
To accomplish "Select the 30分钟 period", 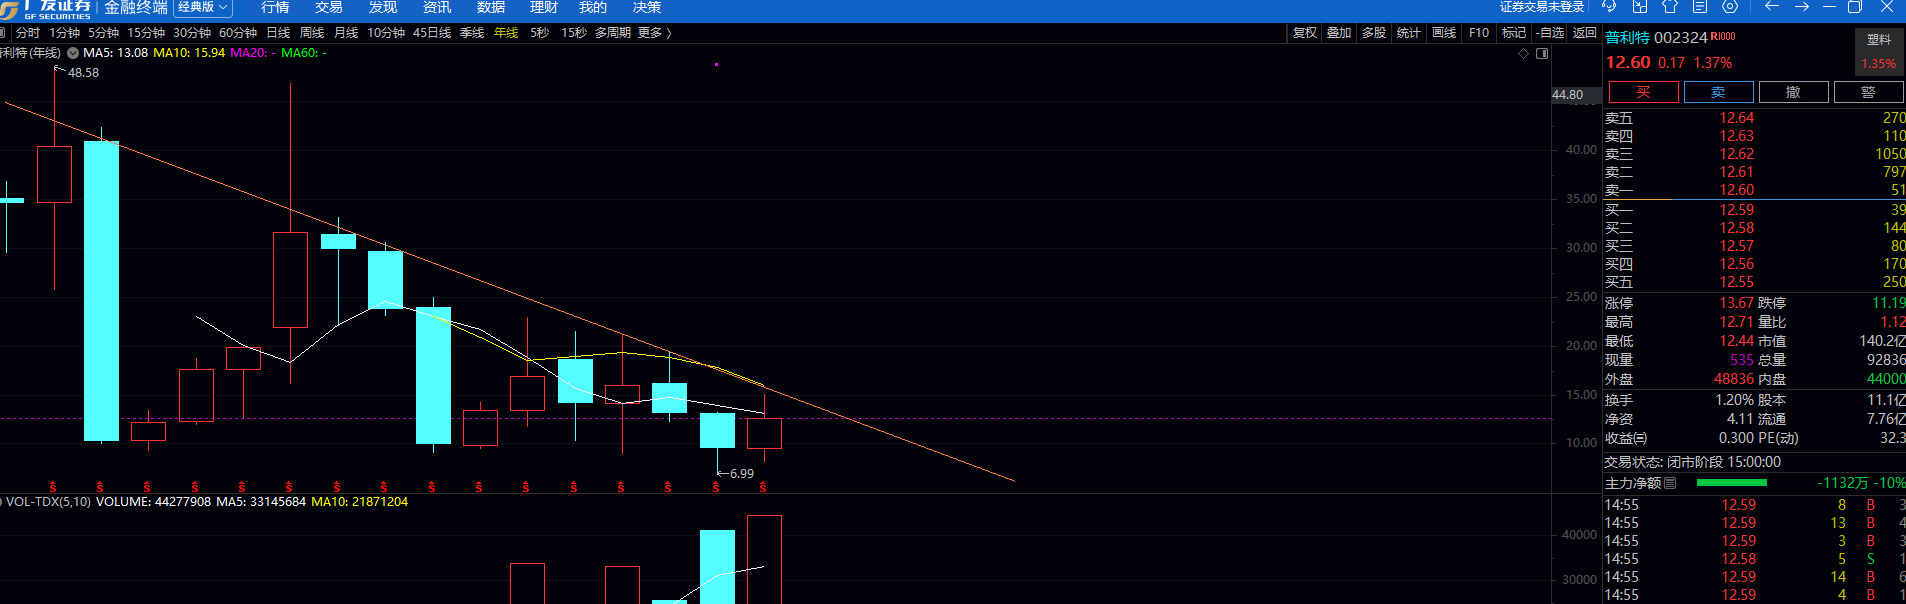I will [x=192, y=33].
